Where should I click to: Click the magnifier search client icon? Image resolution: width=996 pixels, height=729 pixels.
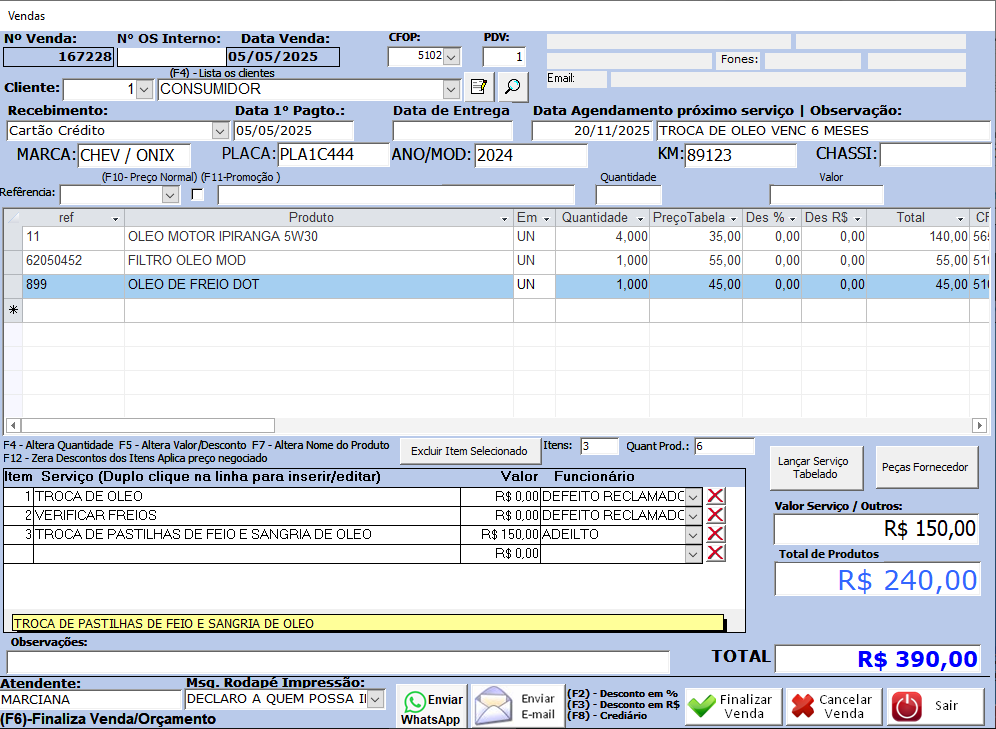pyautogui.click(x=513, y=87)
